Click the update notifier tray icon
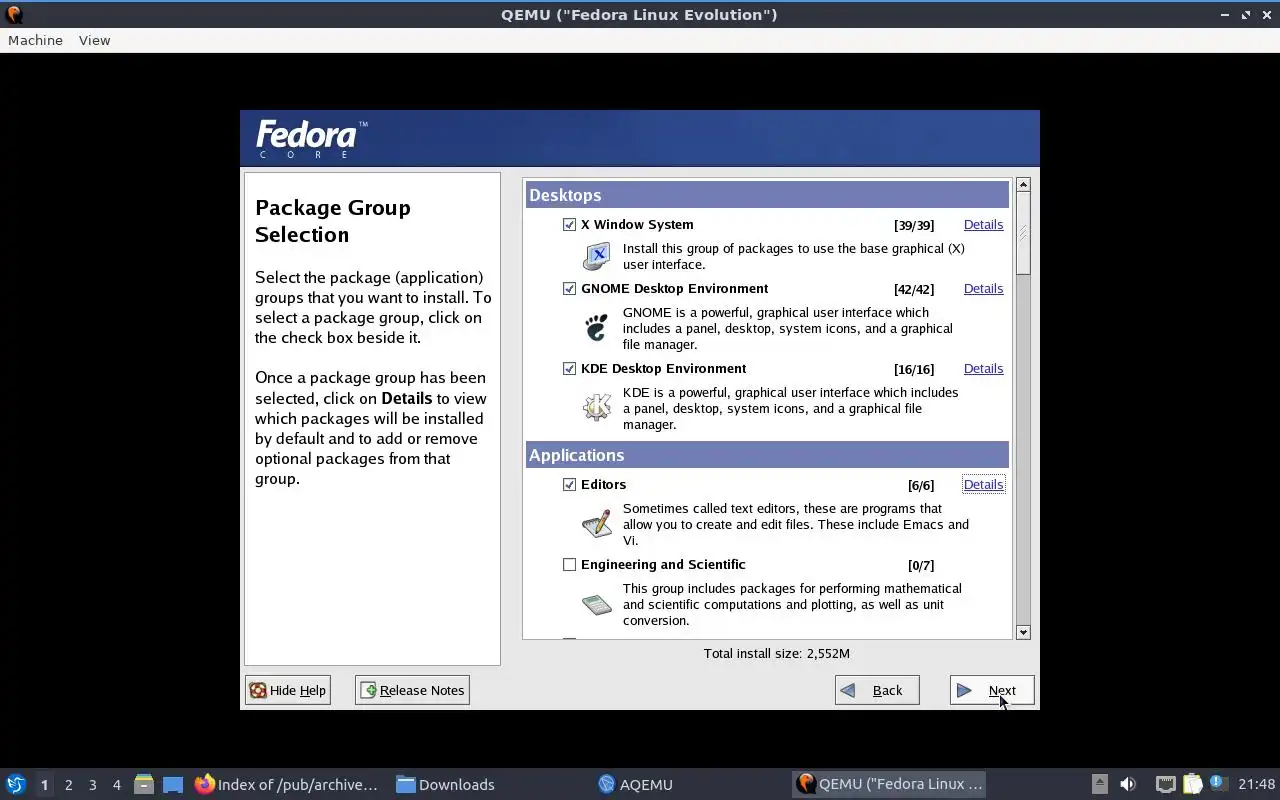This screenshot has width=1280, height=800. (x=1218, y=783)
